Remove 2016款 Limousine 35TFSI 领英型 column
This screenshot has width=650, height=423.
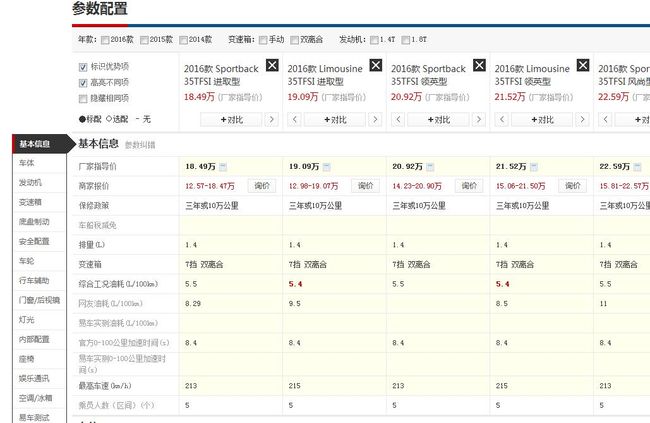583,65
